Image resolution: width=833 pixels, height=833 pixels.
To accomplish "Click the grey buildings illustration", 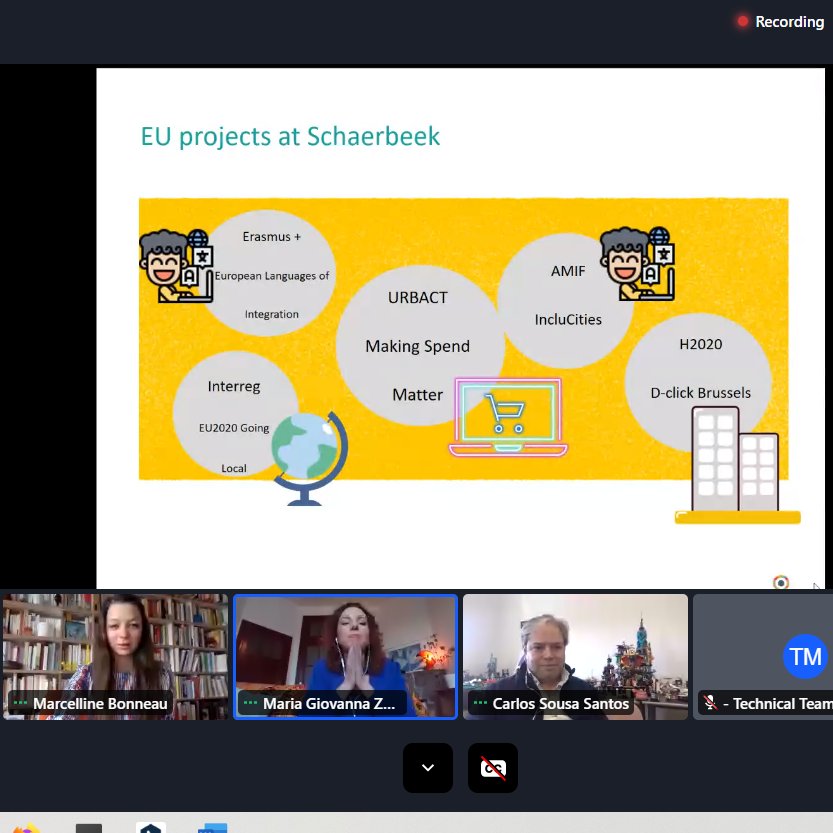I will (x=737, y=465).
